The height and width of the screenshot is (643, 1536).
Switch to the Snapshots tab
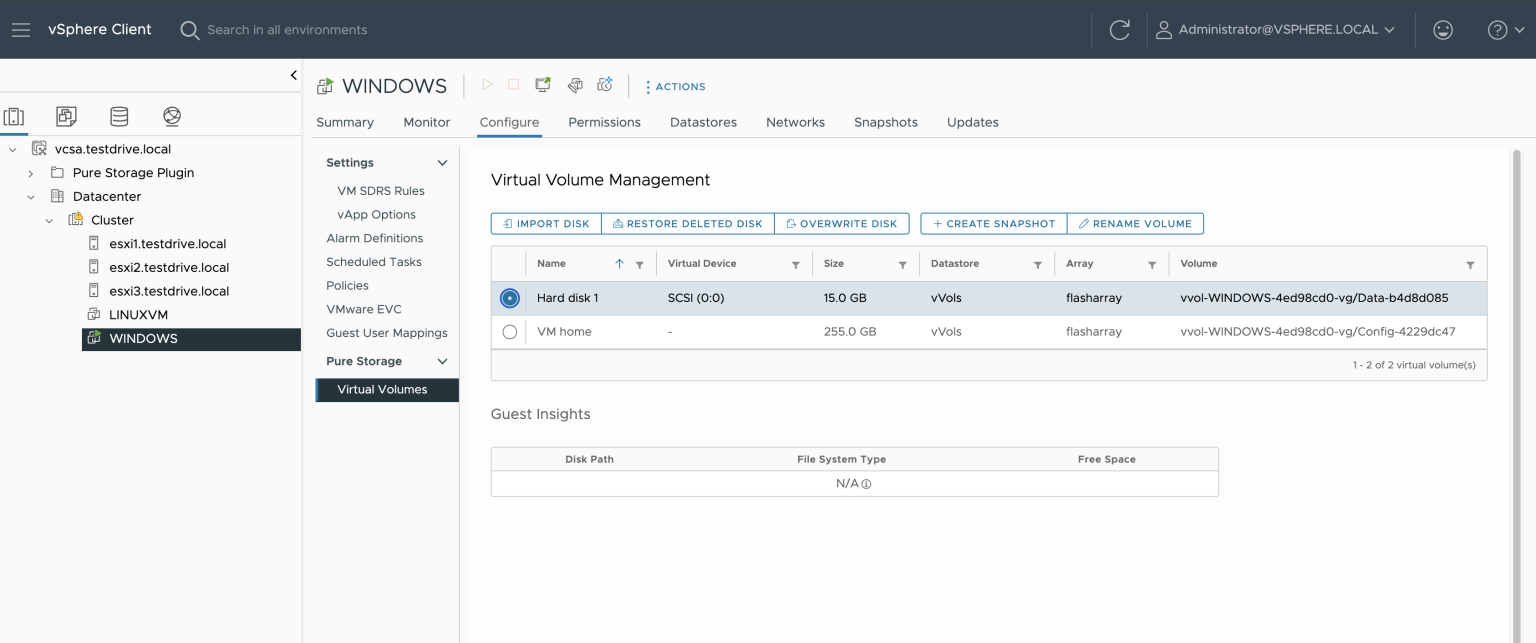click(x=885, y=122)
